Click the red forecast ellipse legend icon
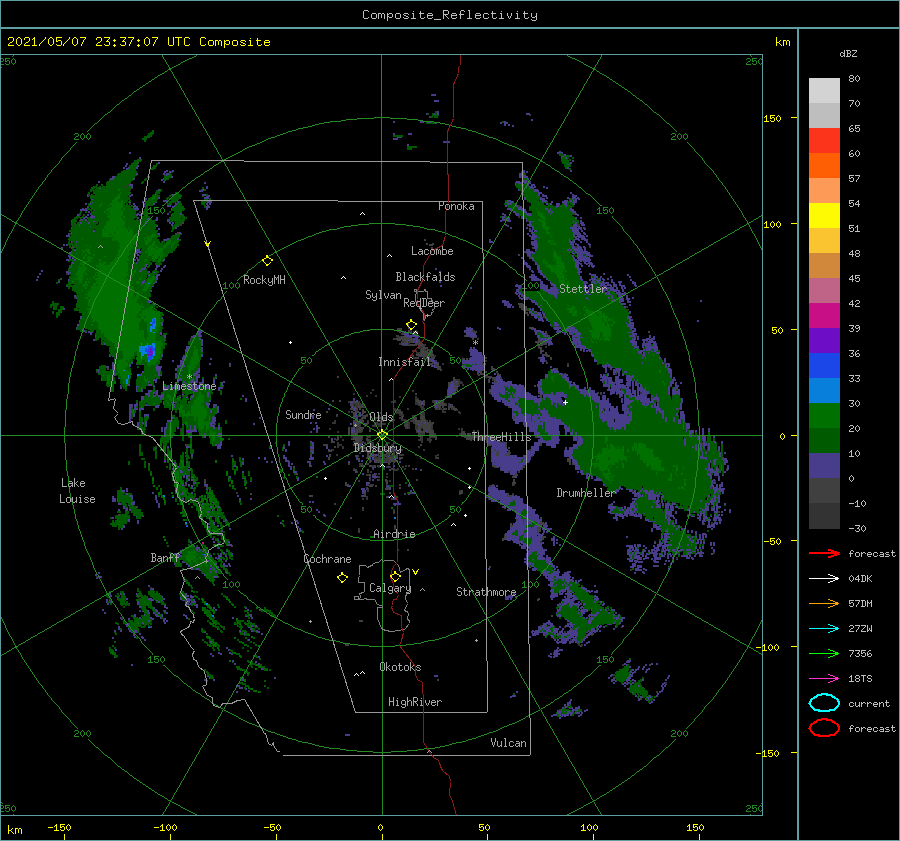The image size is (900, 841). click(x=824, y=728)
